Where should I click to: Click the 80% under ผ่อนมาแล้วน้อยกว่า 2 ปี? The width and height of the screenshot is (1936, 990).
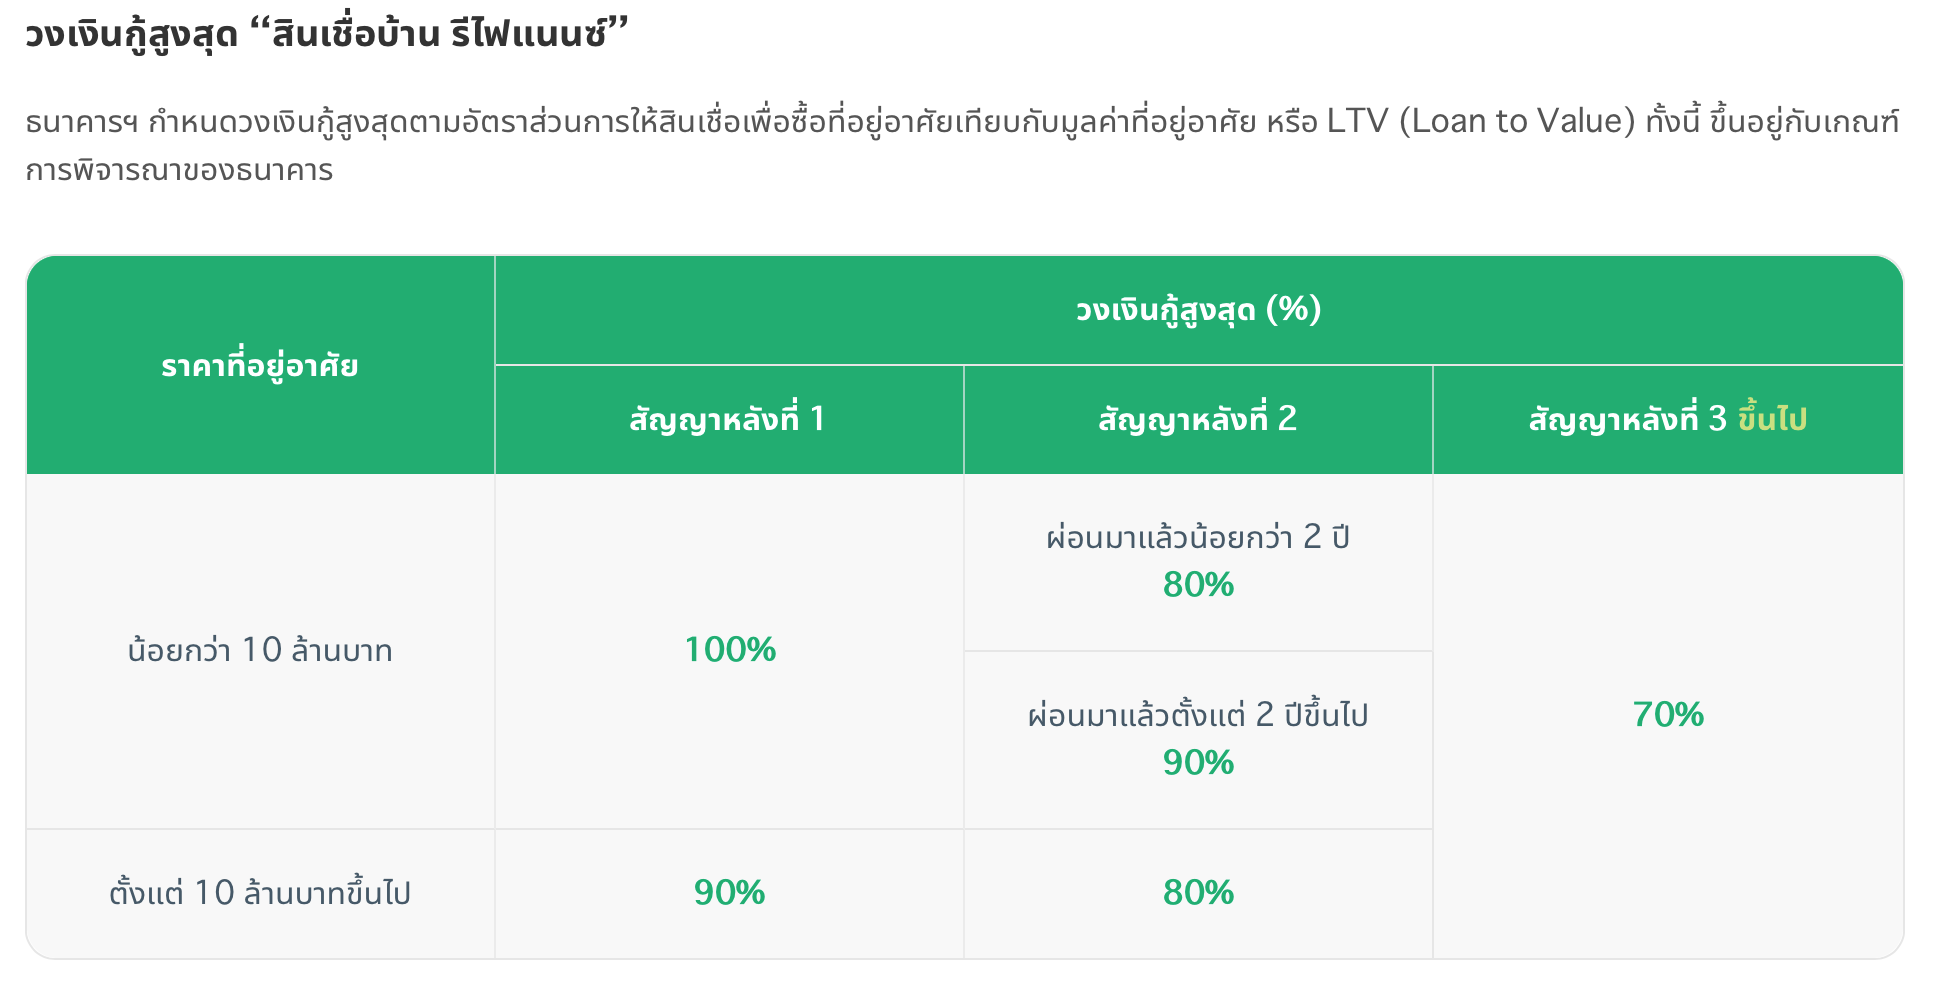click(x=1198, y=585)
